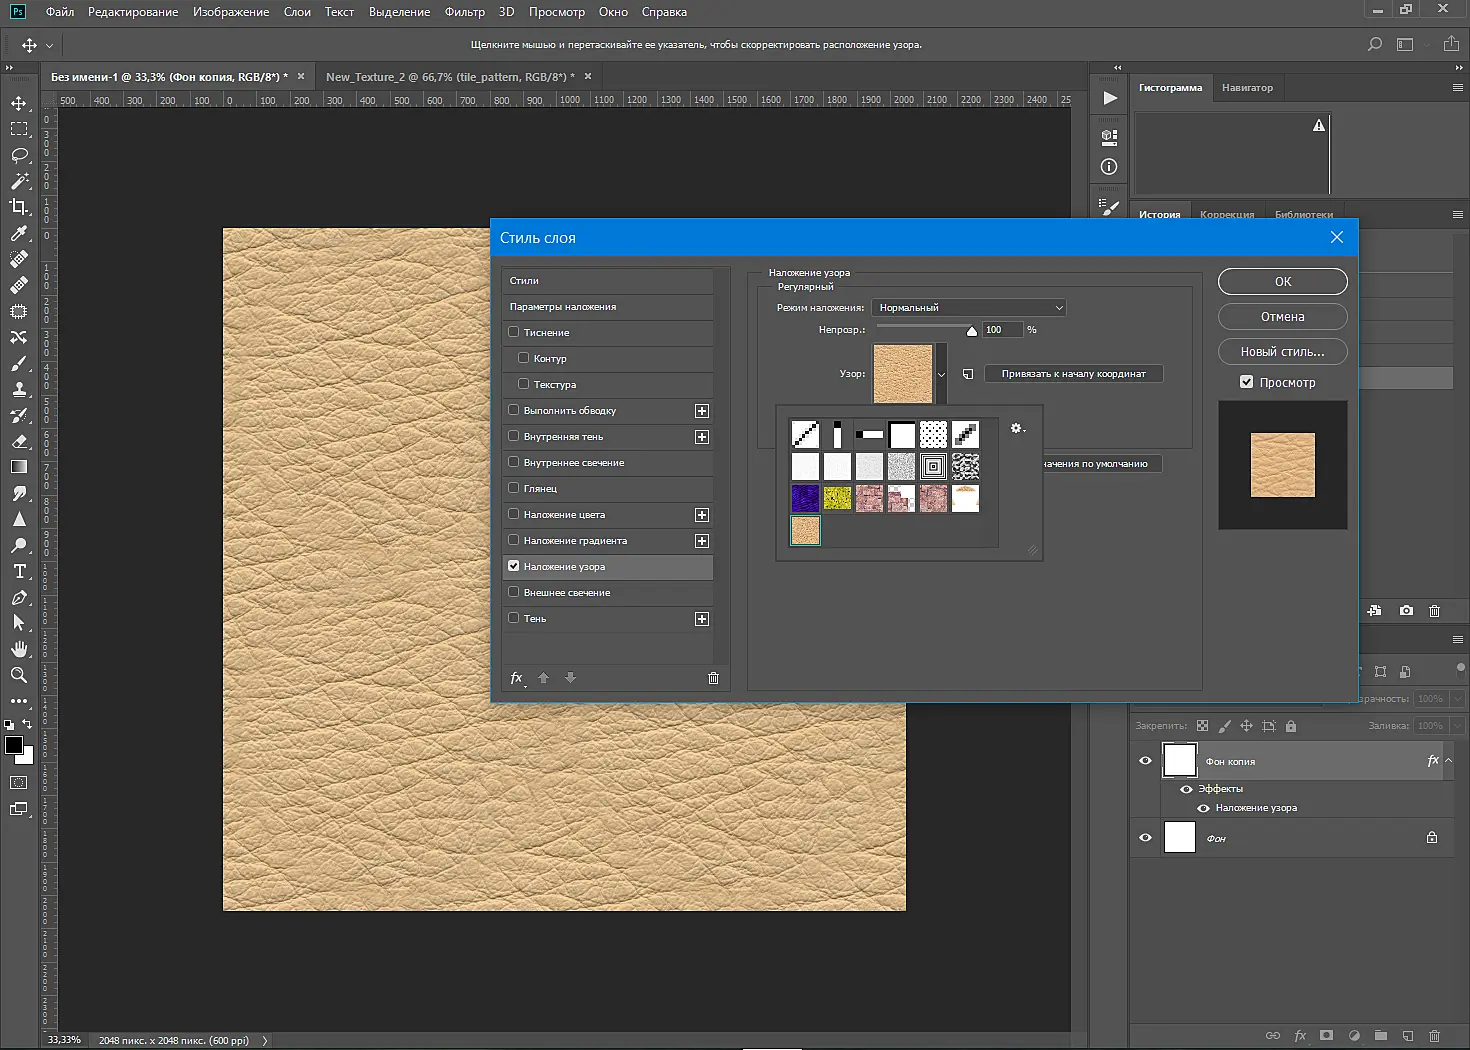Delete layer using Layers panel trash icon
This screenshot has width=1470, height=1050.
pyautogui.click(x=1434, y=1036)
